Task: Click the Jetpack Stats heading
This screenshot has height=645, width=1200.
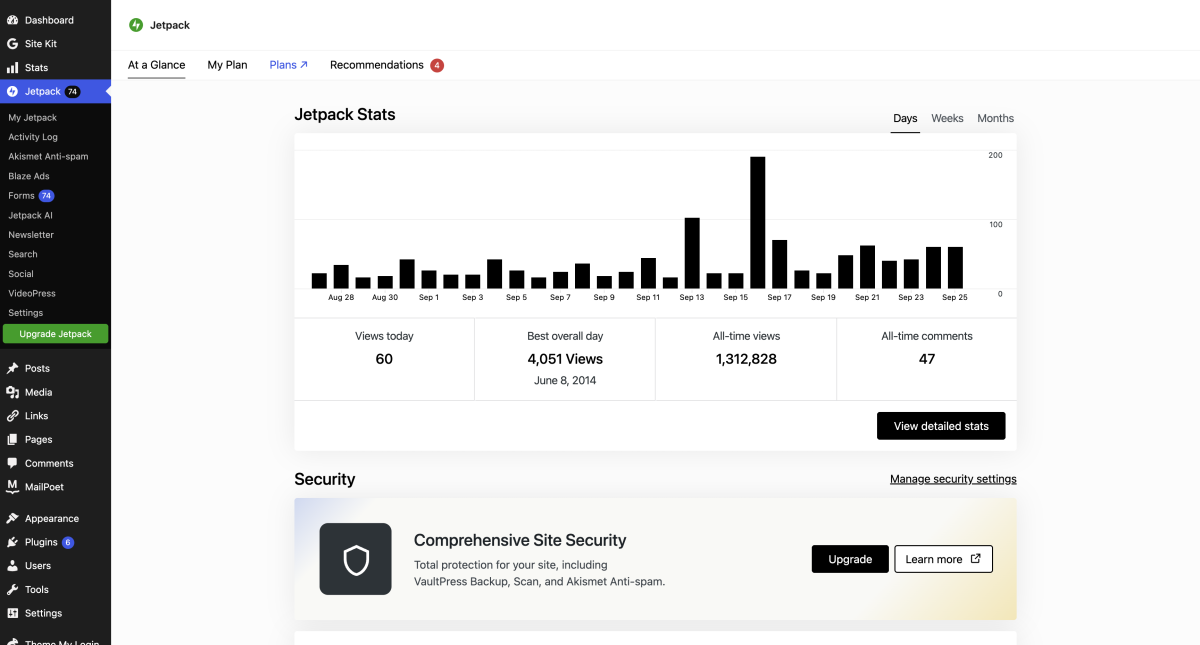Action: pyautogui.click(x=345, y=114)
